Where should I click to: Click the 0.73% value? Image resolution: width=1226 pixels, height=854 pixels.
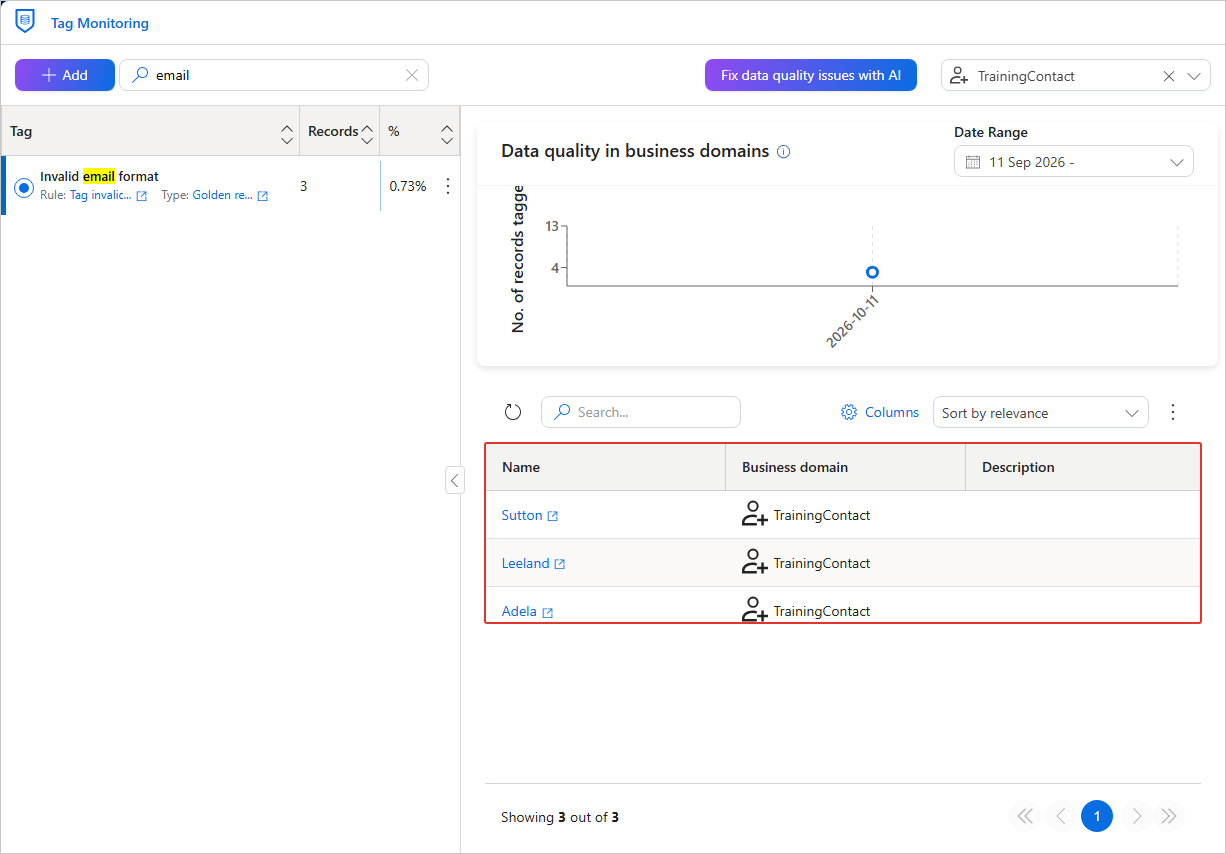point(408,186)
